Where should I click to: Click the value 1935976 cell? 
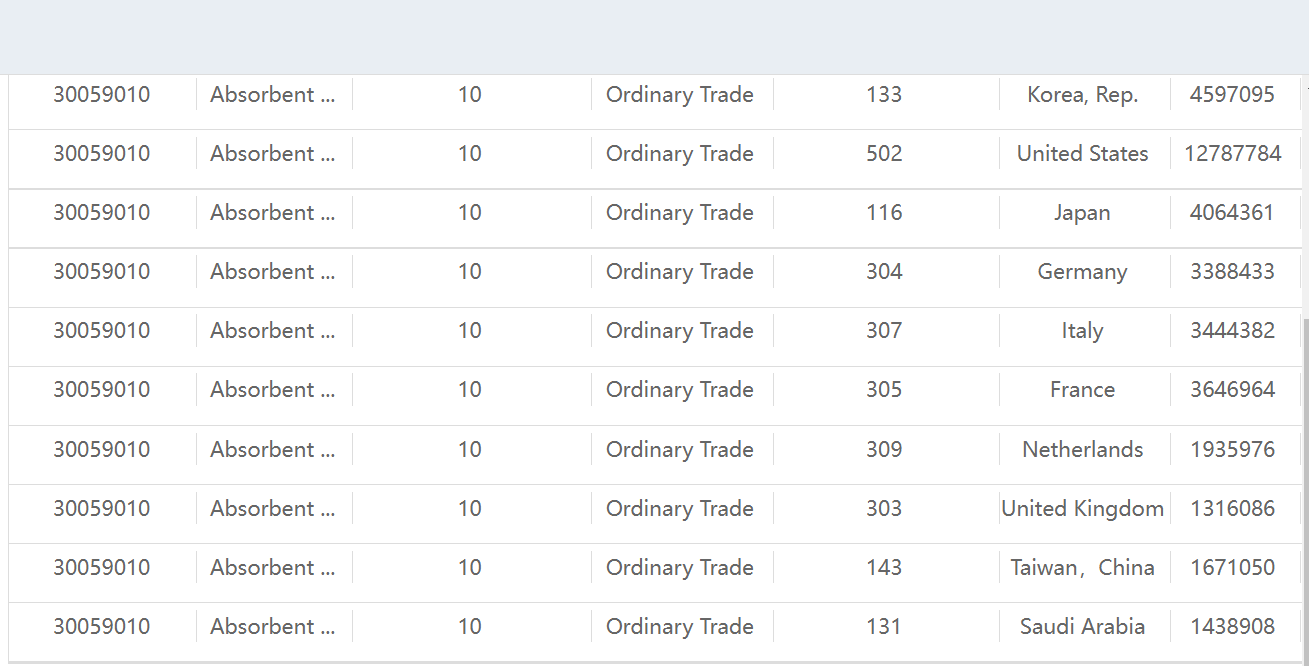coord(1232,450)
